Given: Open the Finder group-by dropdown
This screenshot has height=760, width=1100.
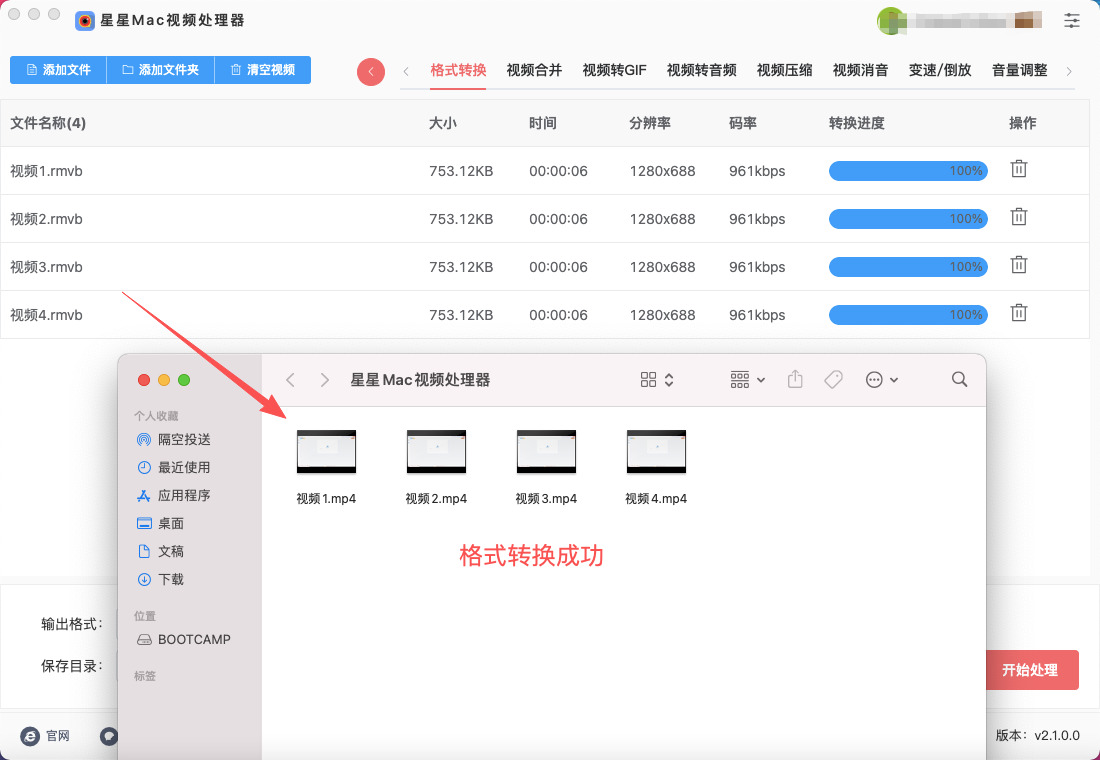Looking at the screenshot, I should coord(747,380).
